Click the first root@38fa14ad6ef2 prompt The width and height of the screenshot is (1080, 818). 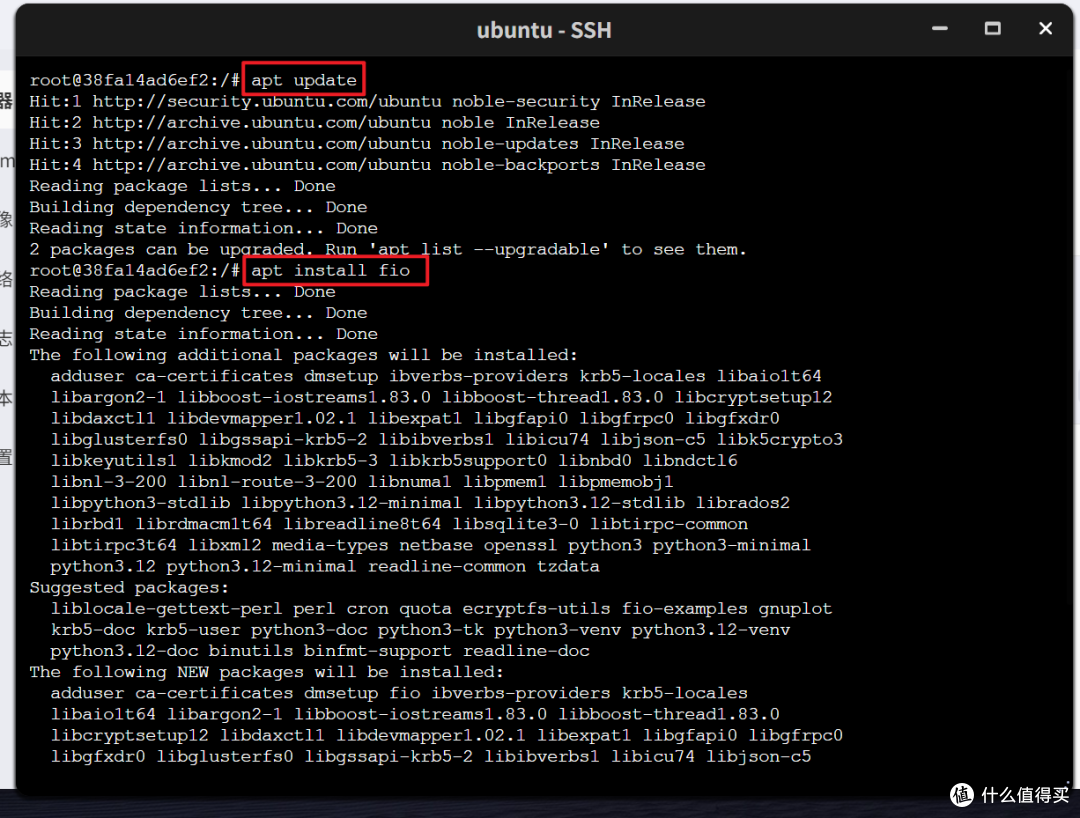[134, 80]
